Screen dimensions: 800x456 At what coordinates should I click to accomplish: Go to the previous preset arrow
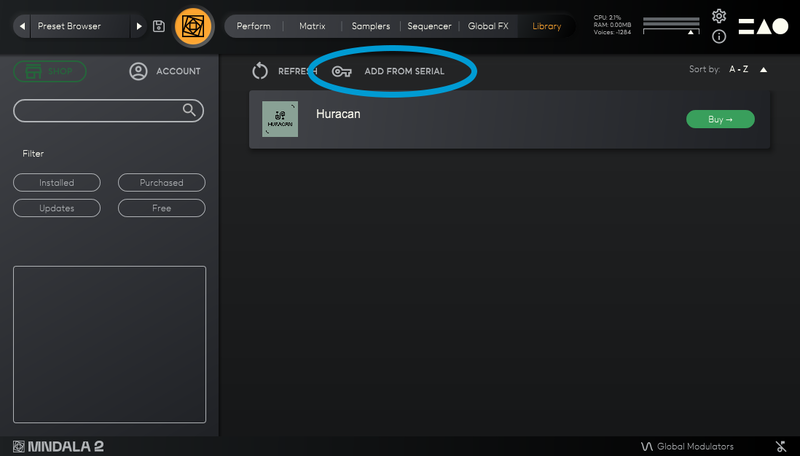[x=22, y=26]
